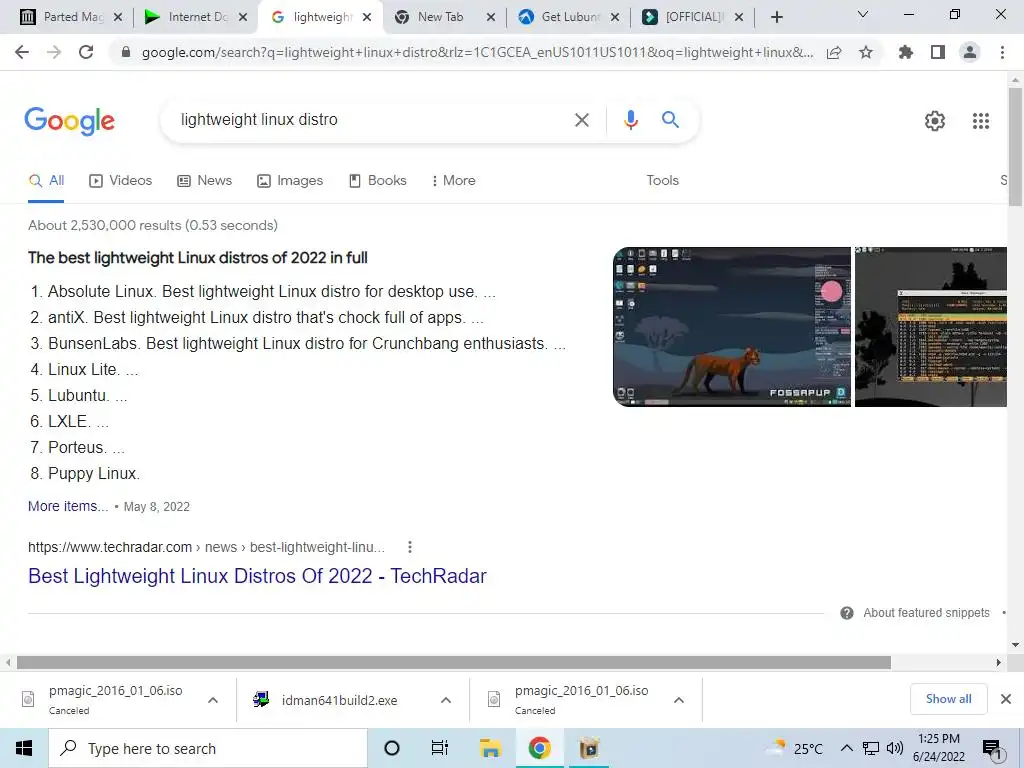This screenshot has height=768, width=1024.
Task: Close the [OFFICIAL] tab
Action: click(x=739, y=17)
